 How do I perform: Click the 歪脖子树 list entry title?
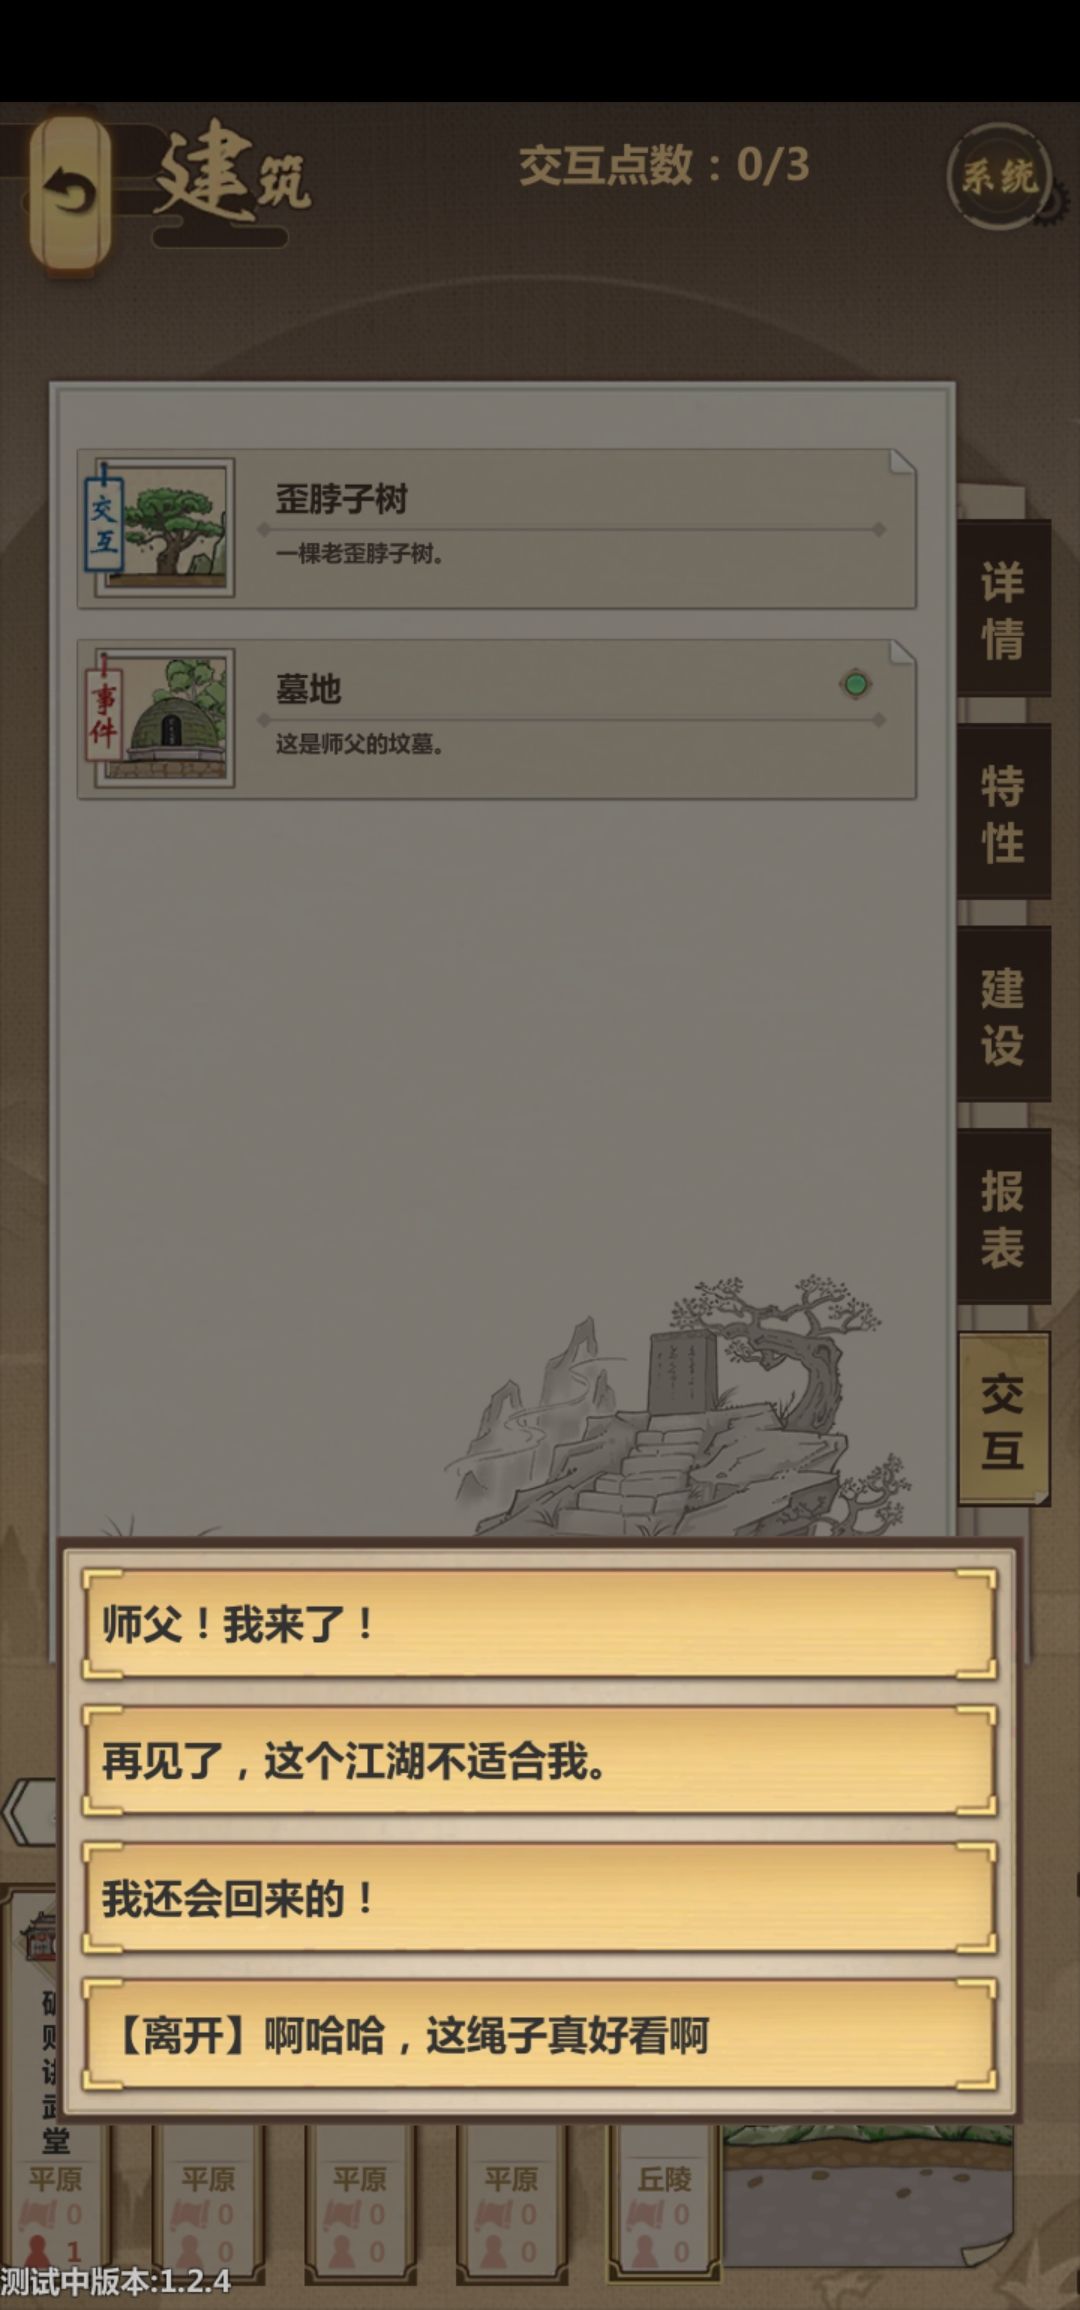pos(342,499)
